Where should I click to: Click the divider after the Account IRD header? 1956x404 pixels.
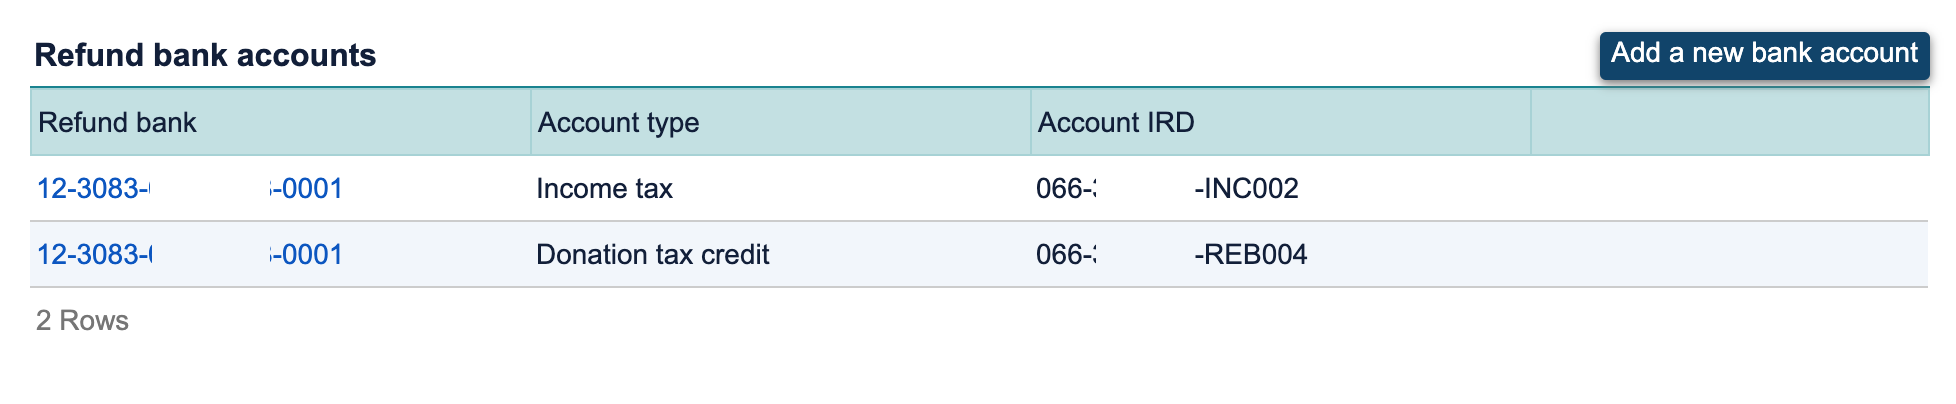pos(1531,122)
